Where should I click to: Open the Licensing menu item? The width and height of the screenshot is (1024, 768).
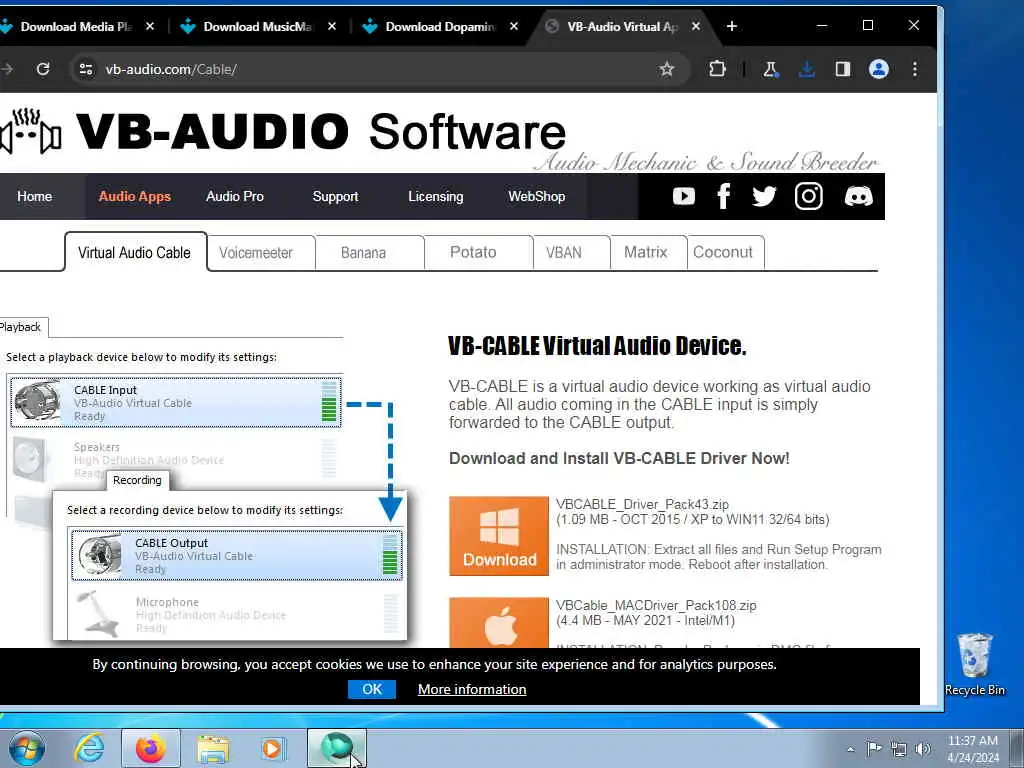coord(436,197)
